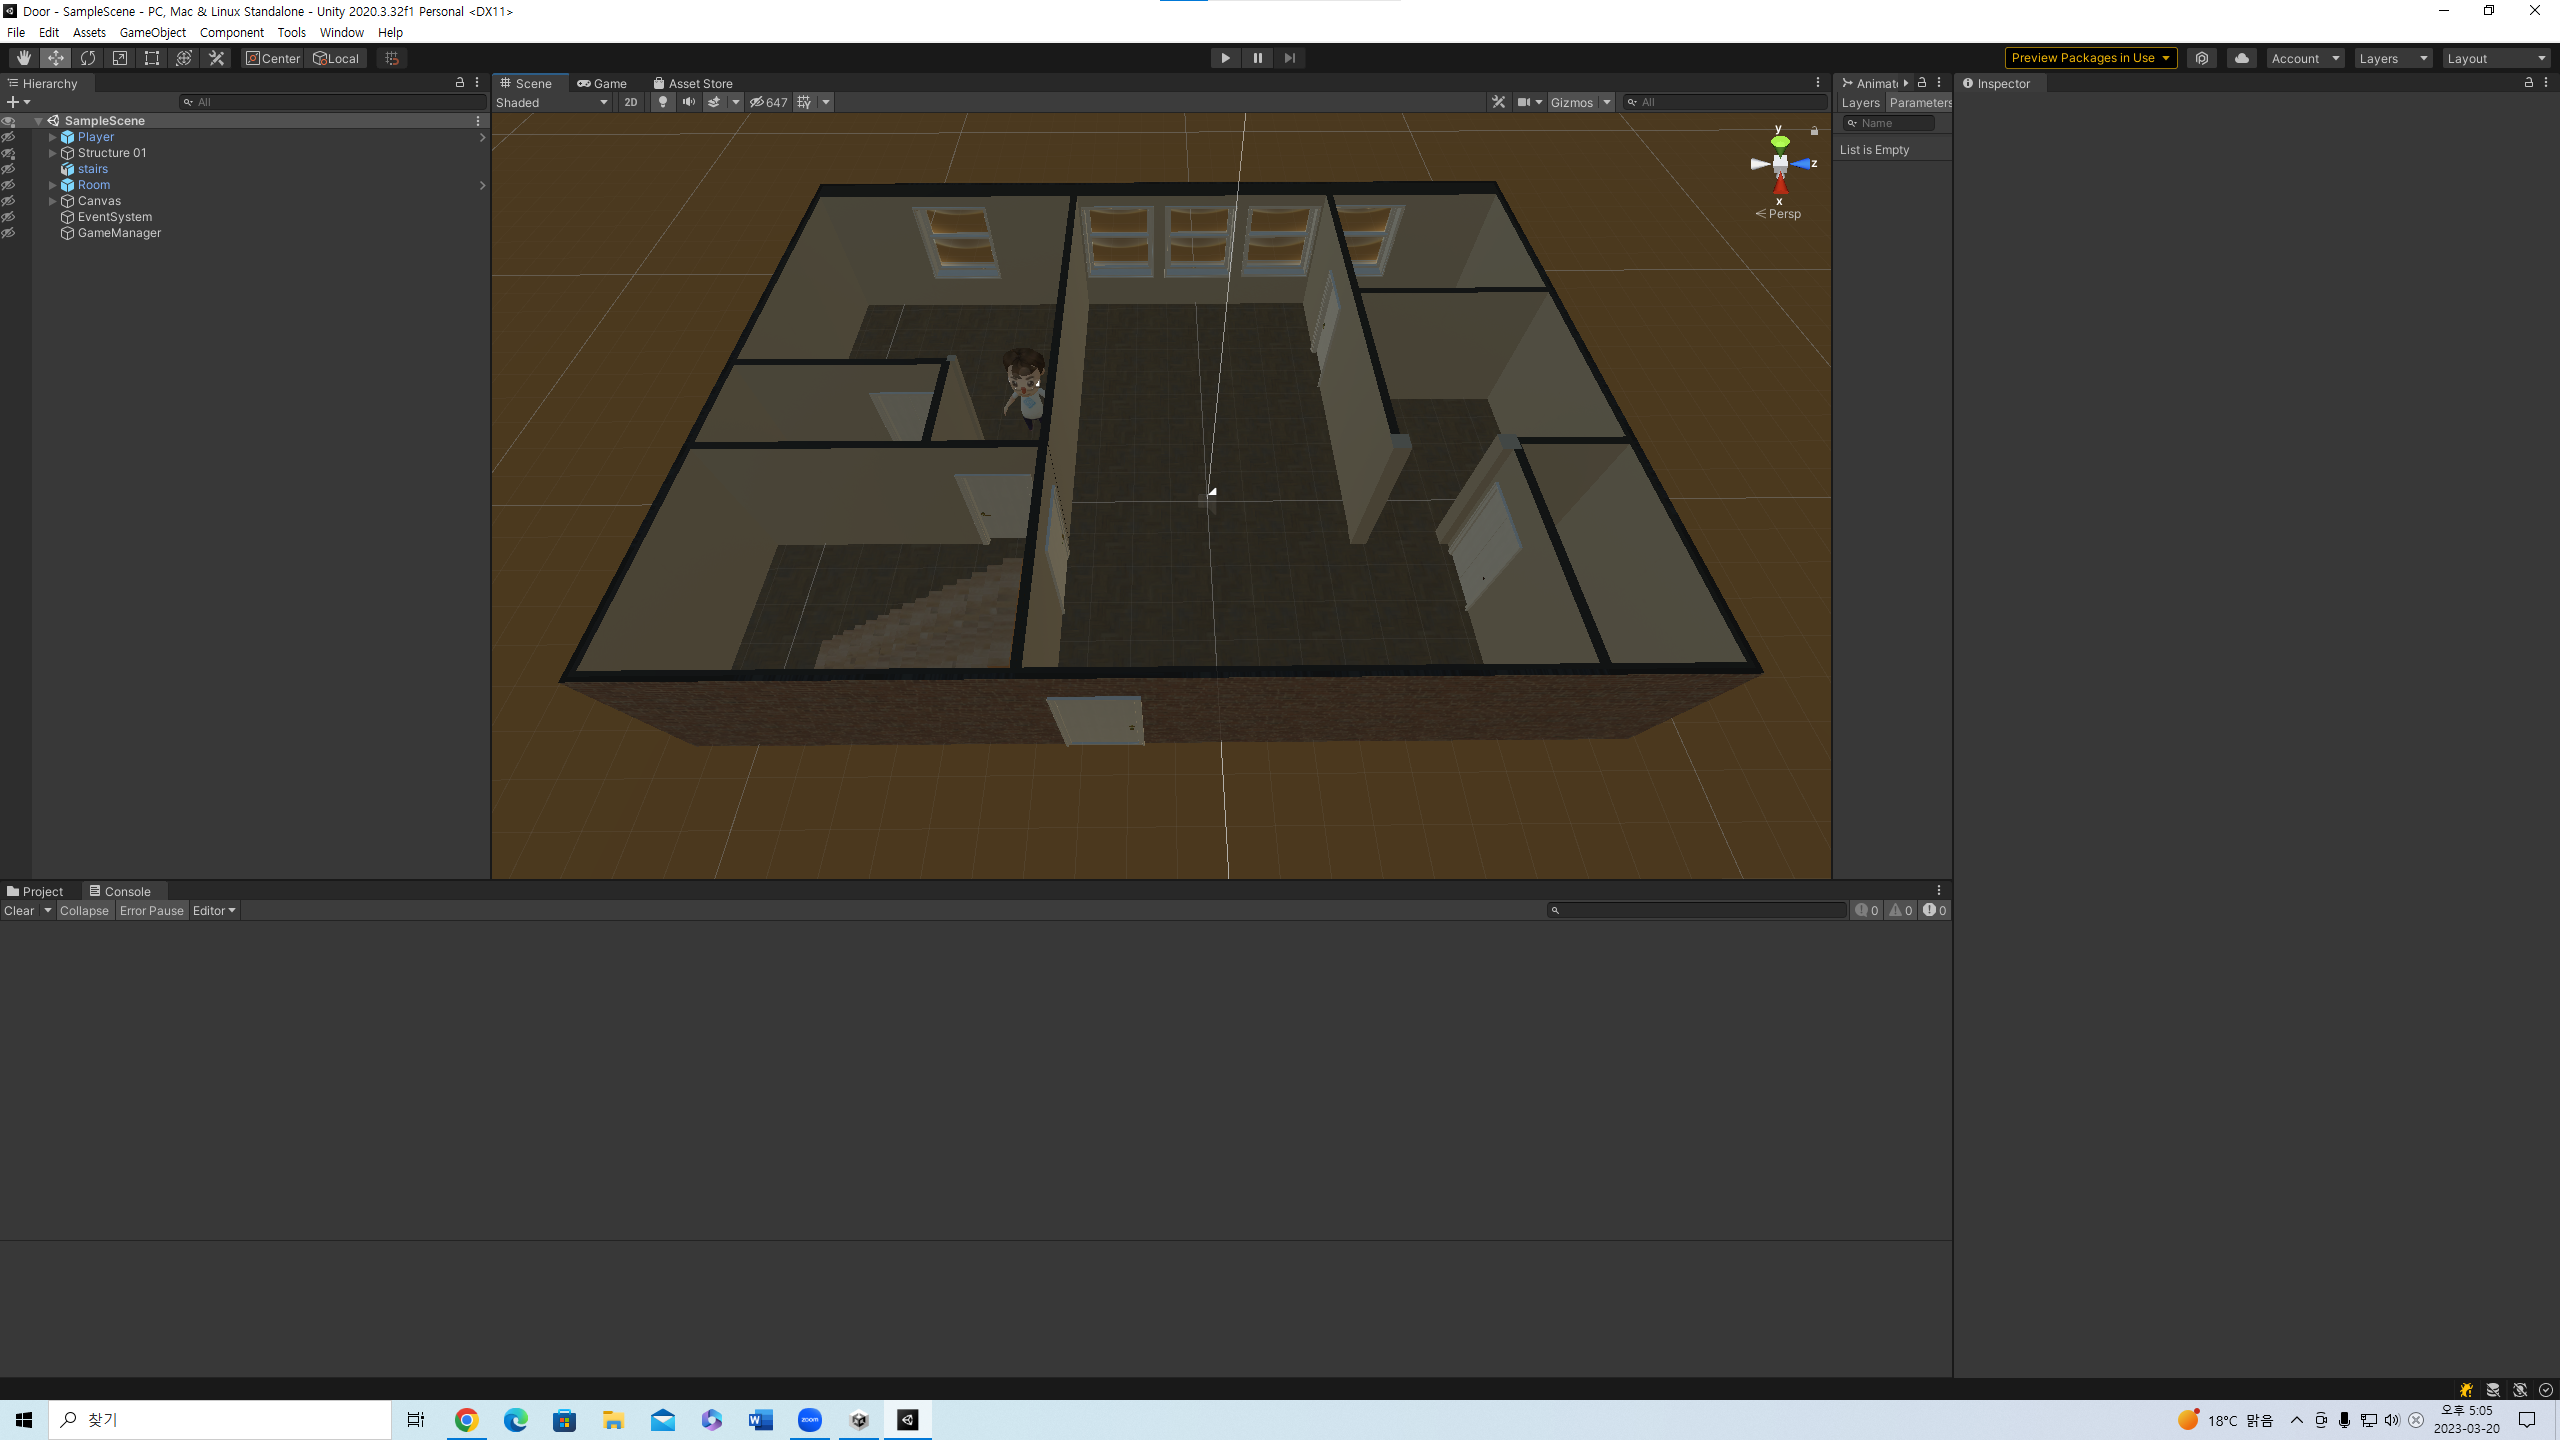Open Cloud services button
The width and height of the screenshot is (2560, 1440).
point(2242,58)
